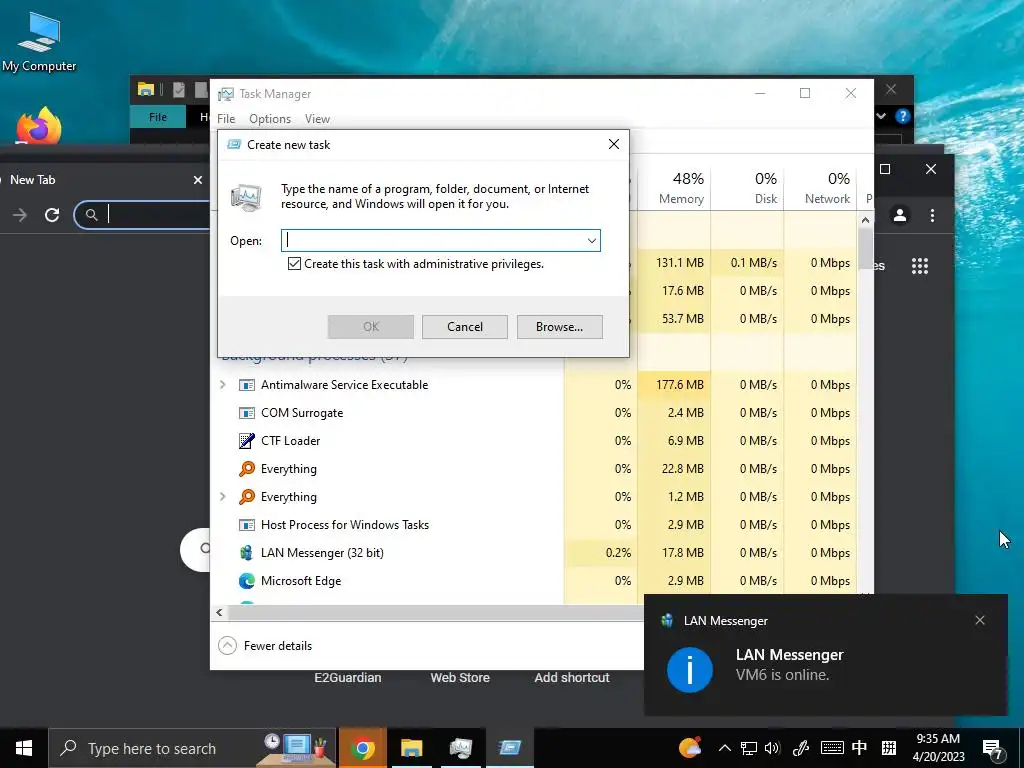Click the volume speaker tray icon
The width and height of the screenshot is (1024, 768).
pyautogui.click(x=772, y=748)
